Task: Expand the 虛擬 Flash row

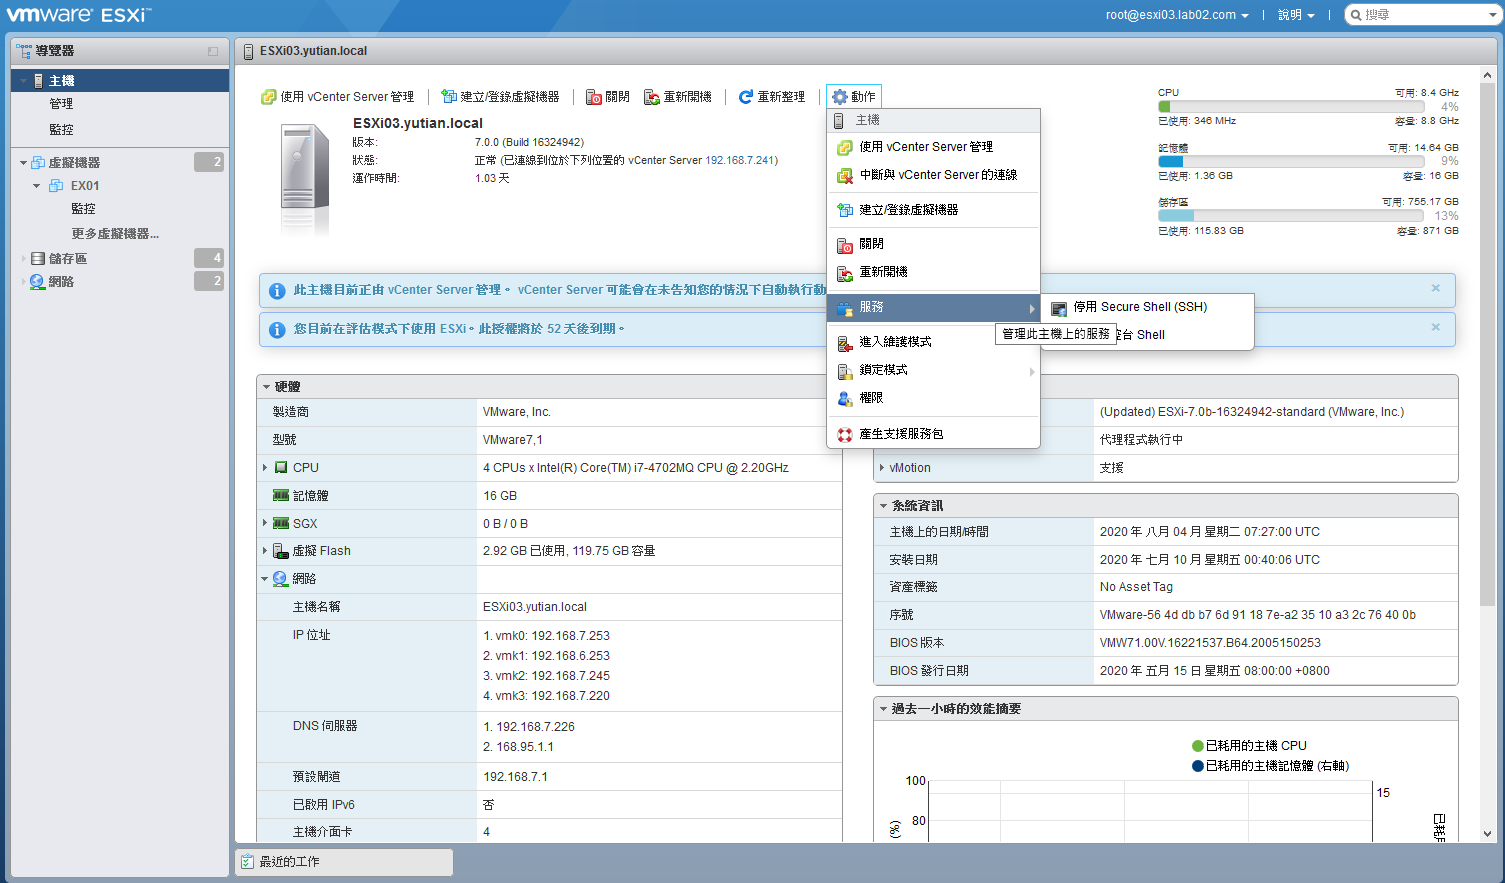Action: pyautogui.click(x=265, y=551)
